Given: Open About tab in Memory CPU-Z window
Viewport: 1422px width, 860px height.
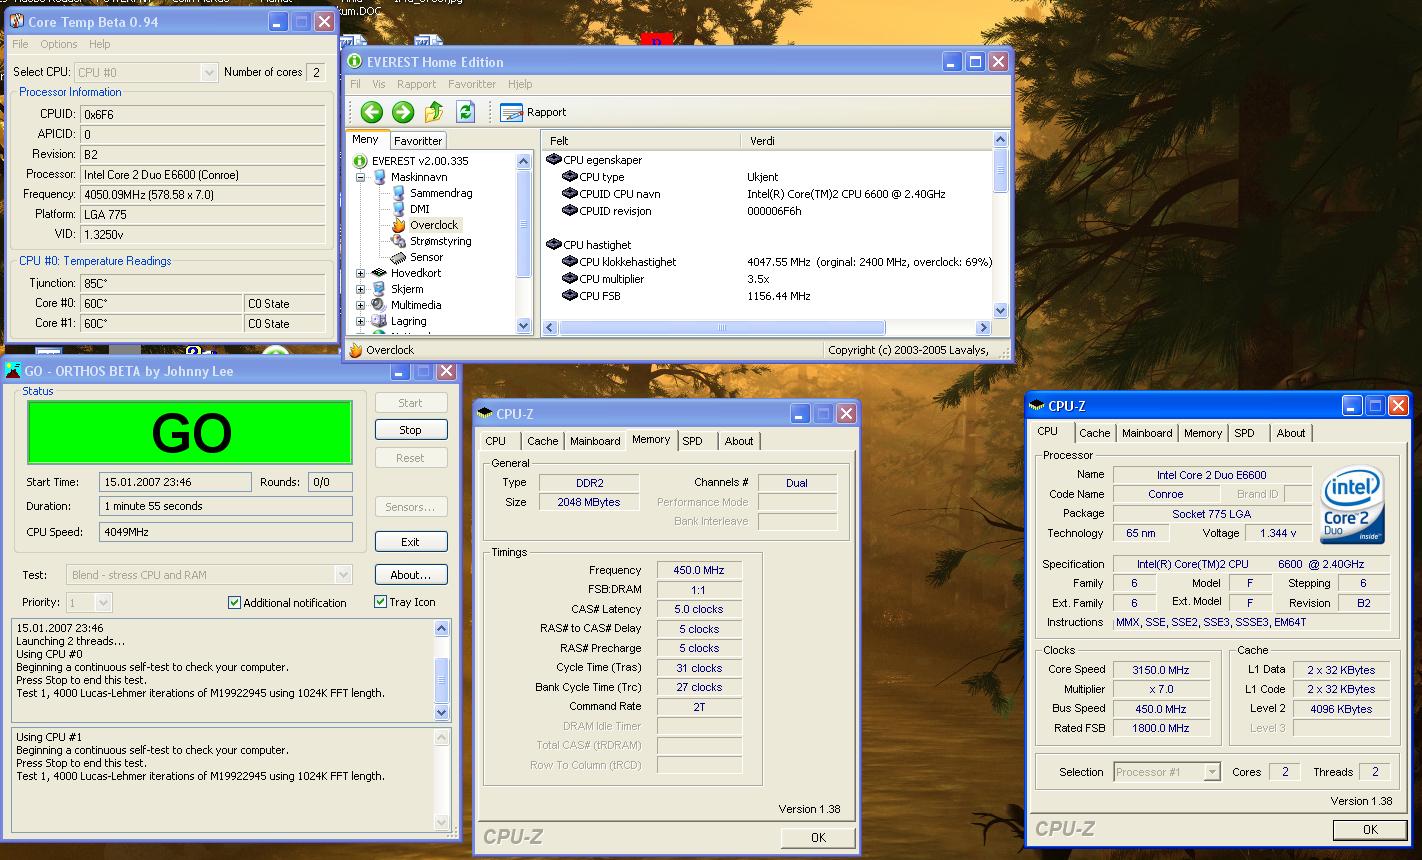Looking at the screenshot, I should click(739, 441).
